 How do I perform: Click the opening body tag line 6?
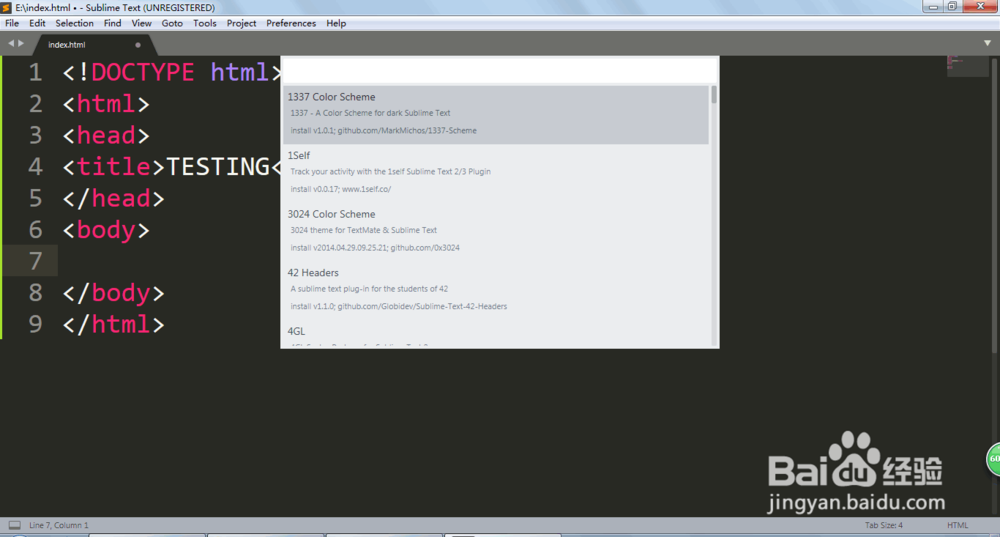coord(106,230)
